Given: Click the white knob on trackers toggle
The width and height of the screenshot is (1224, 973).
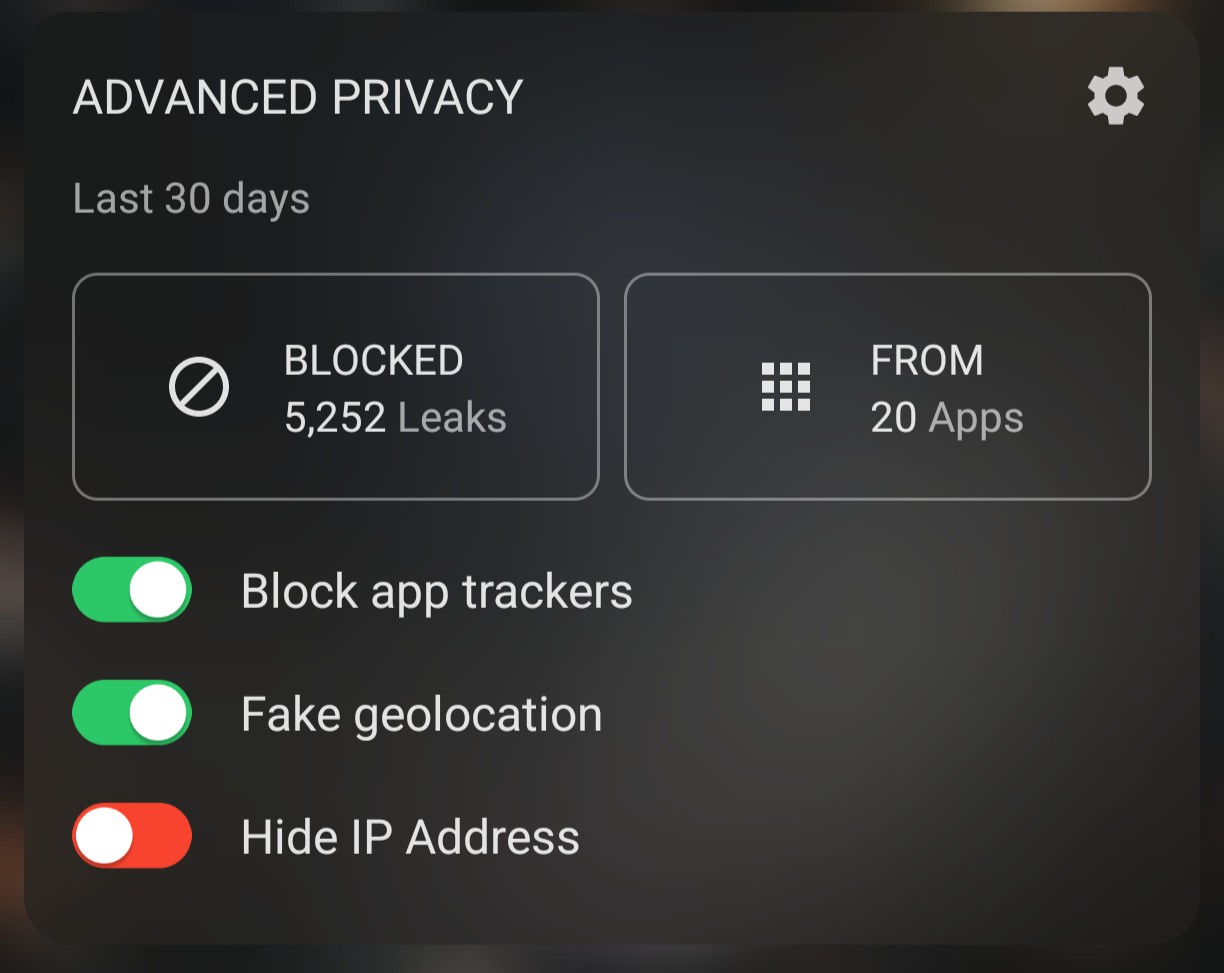Looking at the screenshot, I should (159, 590).
